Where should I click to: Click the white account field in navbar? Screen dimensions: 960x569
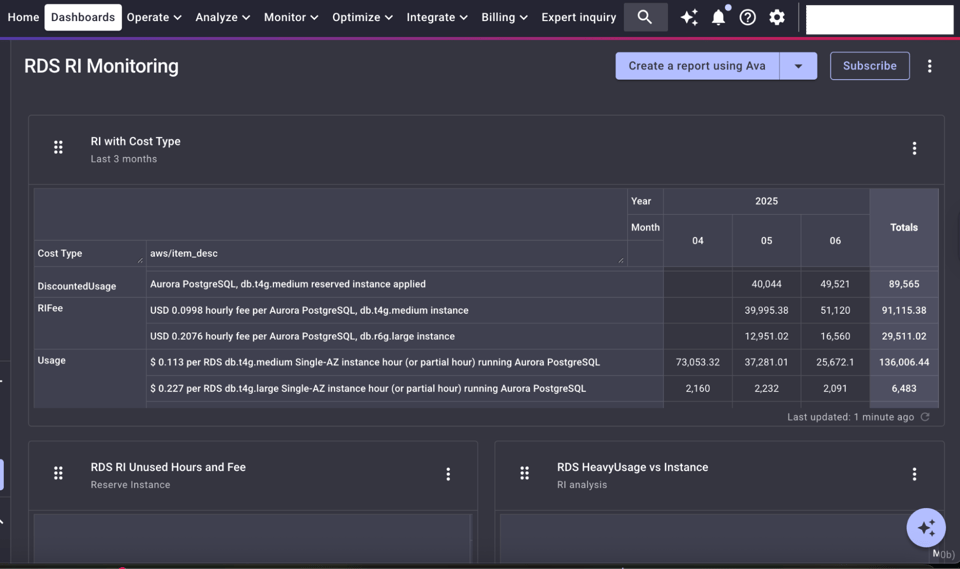pos(879,20)
